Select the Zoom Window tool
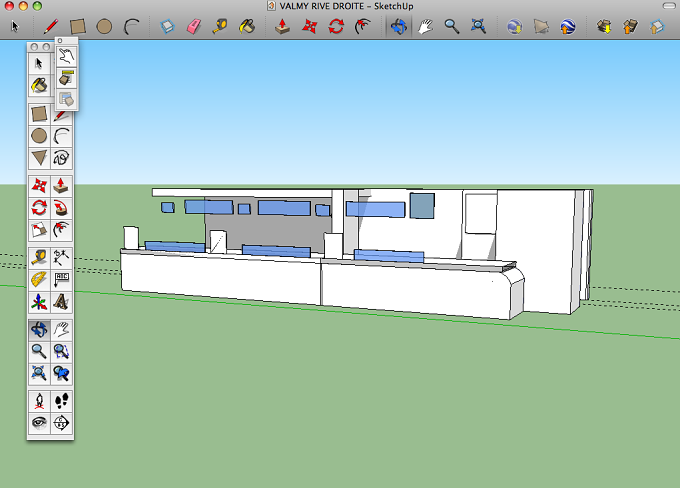680x488 pixels. point(61,351)
